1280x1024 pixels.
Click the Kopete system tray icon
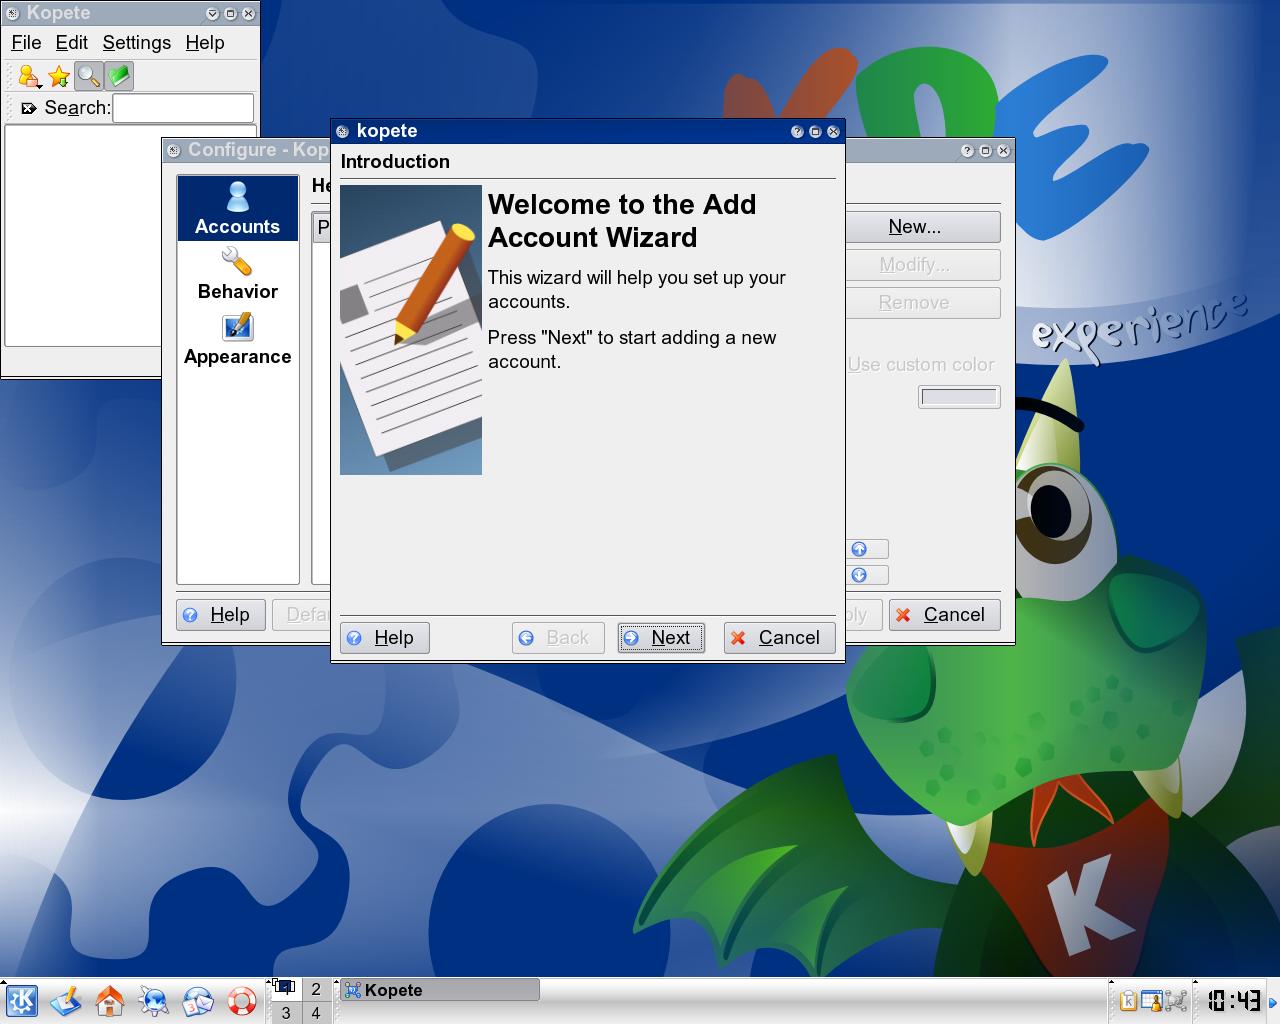click(1176, 1001)
